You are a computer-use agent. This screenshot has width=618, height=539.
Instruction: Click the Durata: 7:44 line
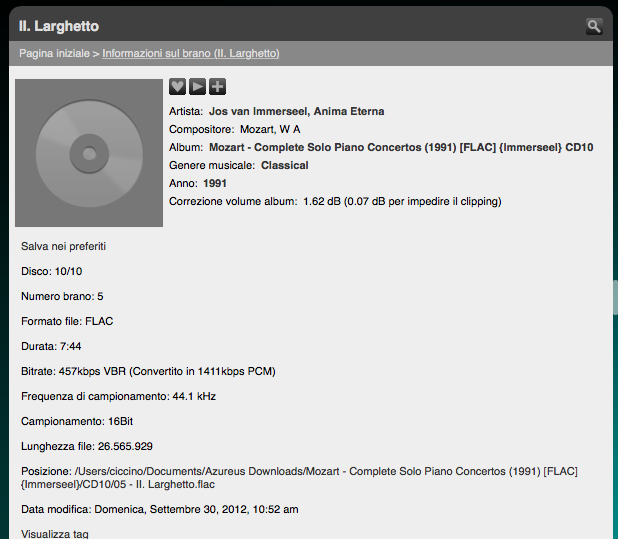[x=51, y=346]
